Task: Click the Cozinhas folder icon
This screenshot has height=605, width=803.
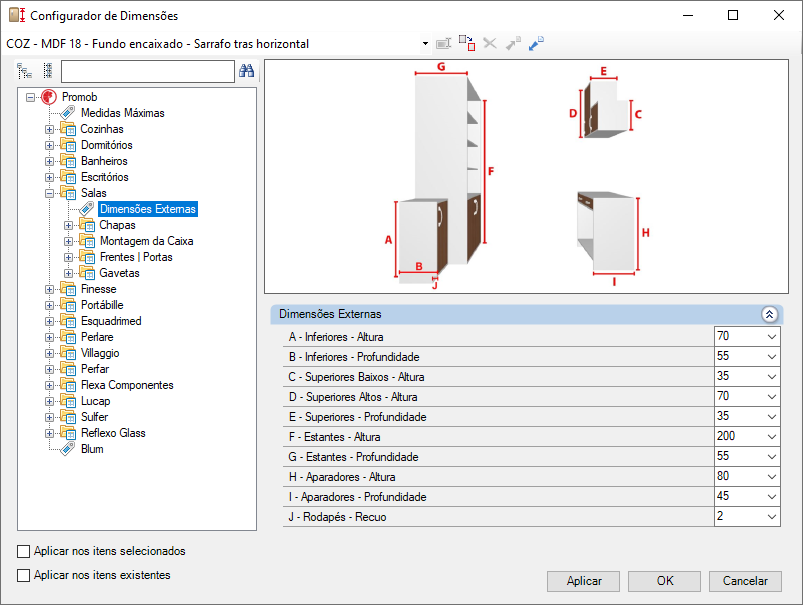Action: [x=68, y=129]
